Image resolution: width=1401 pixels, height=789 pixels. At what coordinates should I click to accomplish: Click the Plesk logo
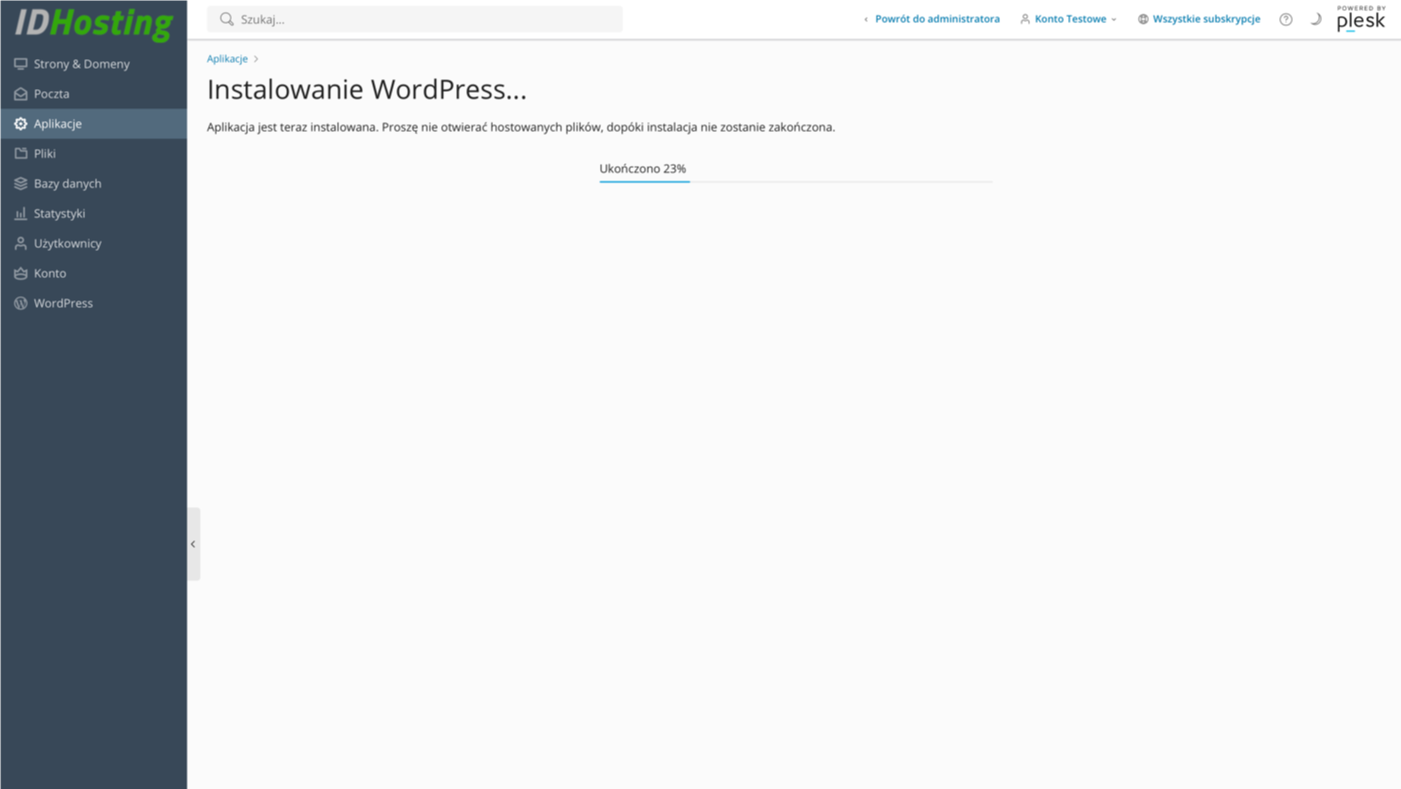(1361, 19)
